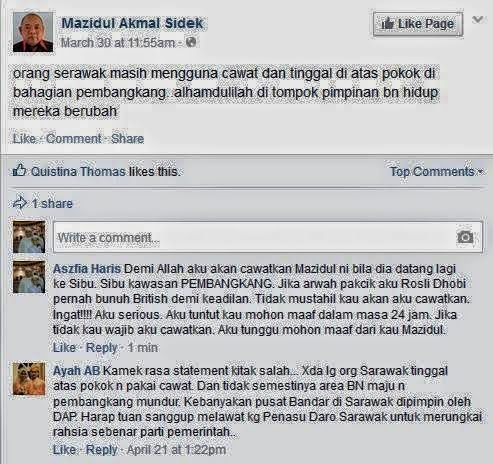This screenshot has width=493, height=464.
Task: Reply to Aszfia Haris's comment
Action: [x=102, y=347]
